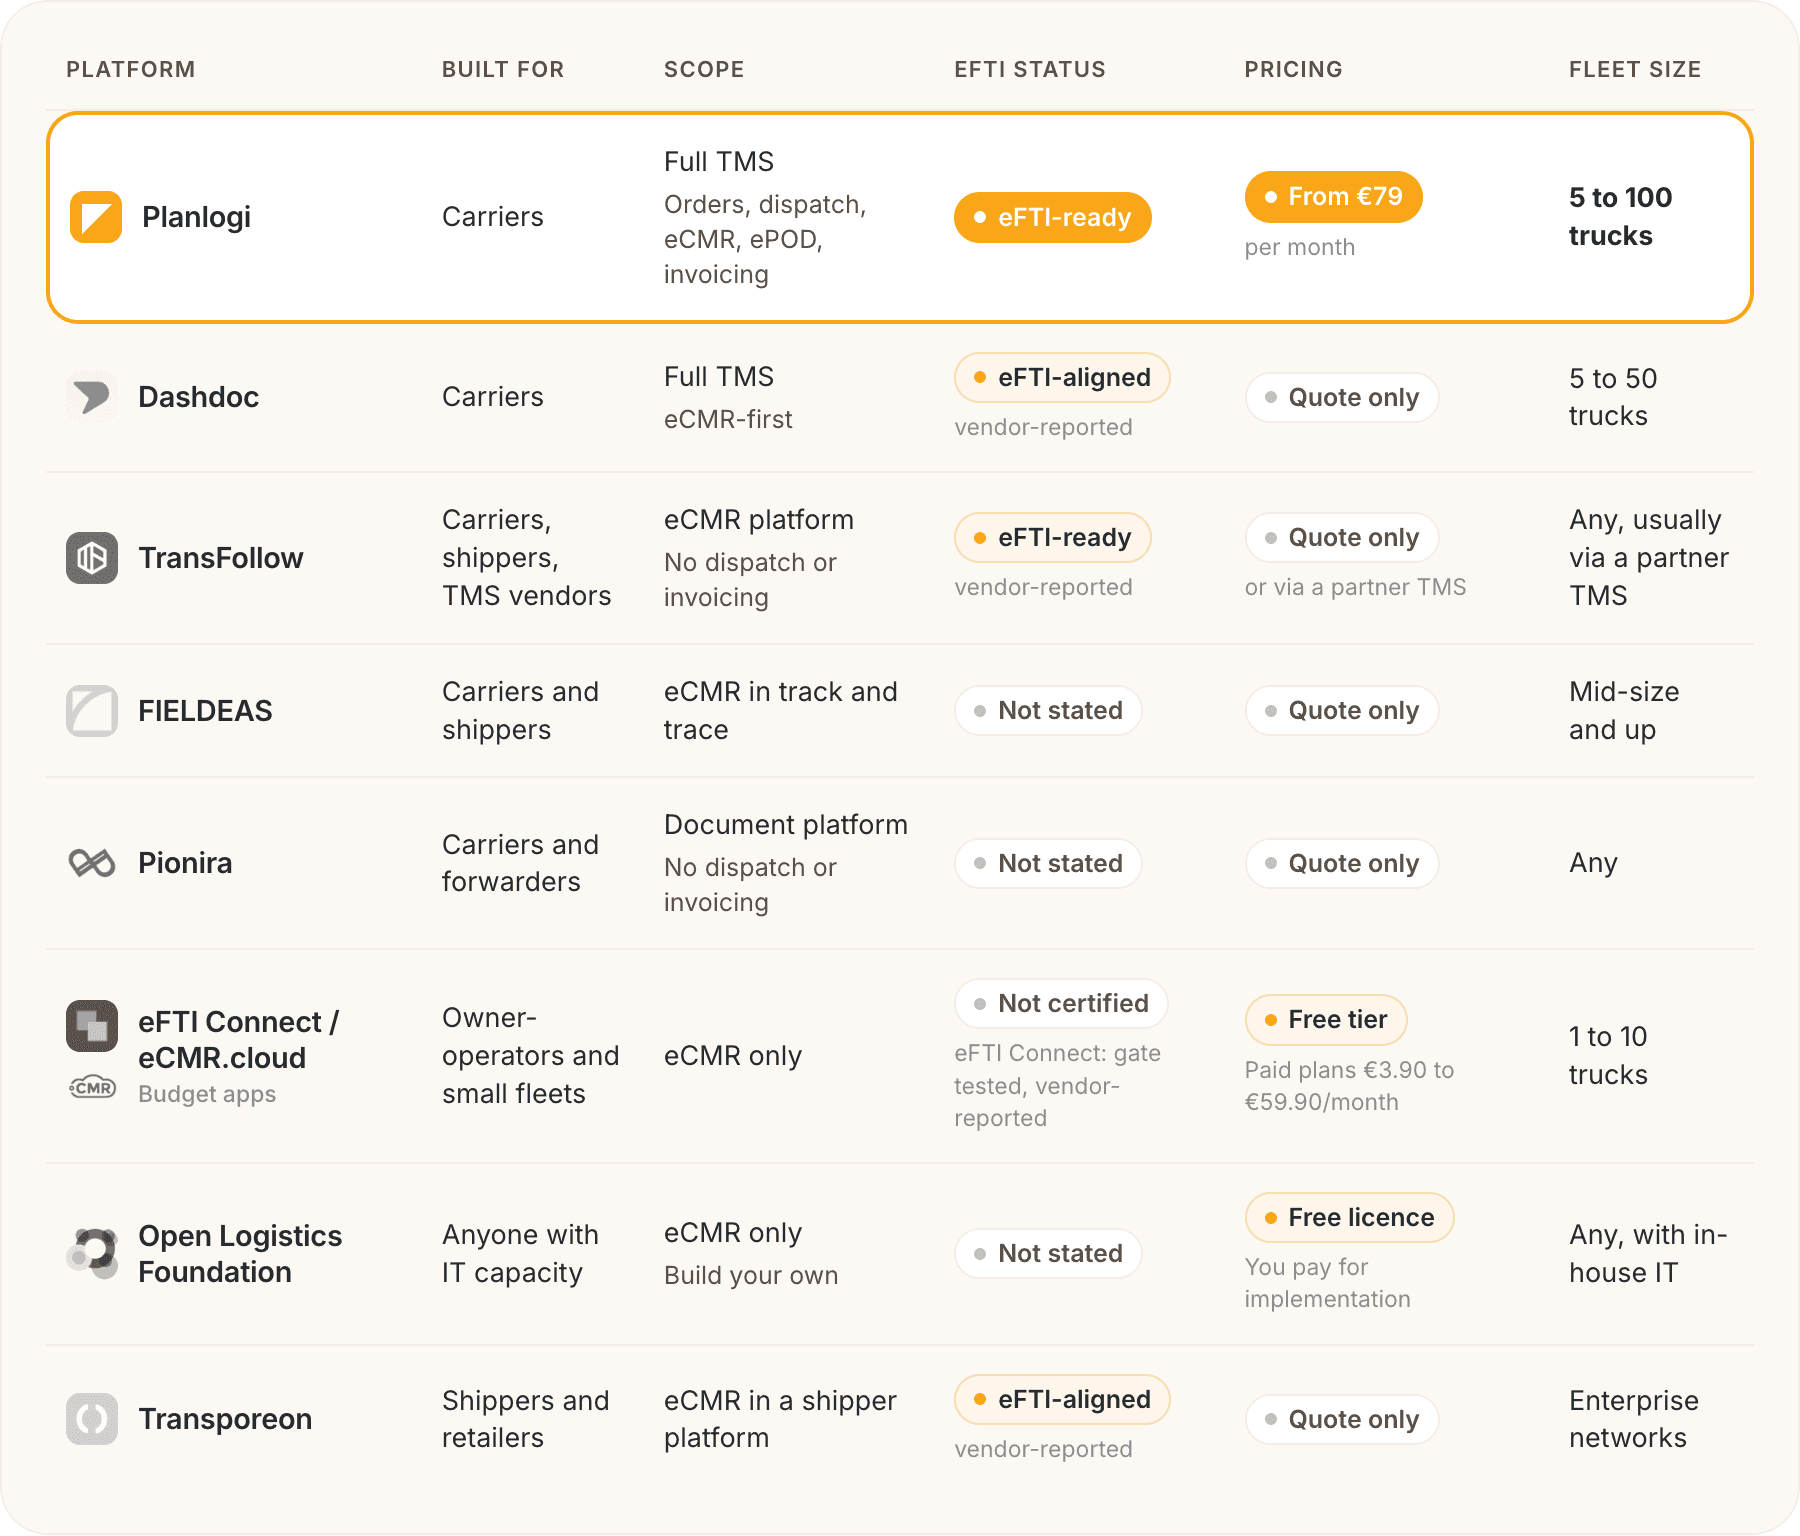This screenshot has height=1536, width=1800.
Task: Click the FIELDEAS platform name
Action: point(205,711)
